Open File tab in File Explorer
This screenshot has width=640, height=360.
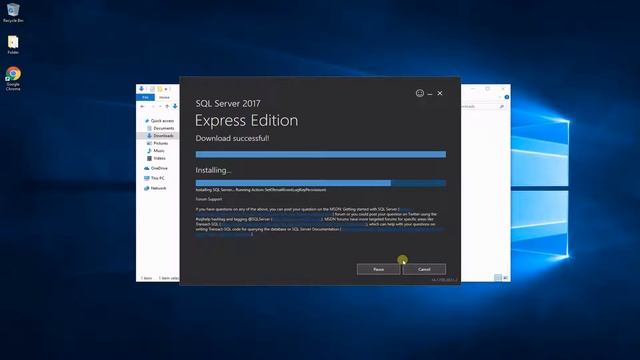point(145,97)
